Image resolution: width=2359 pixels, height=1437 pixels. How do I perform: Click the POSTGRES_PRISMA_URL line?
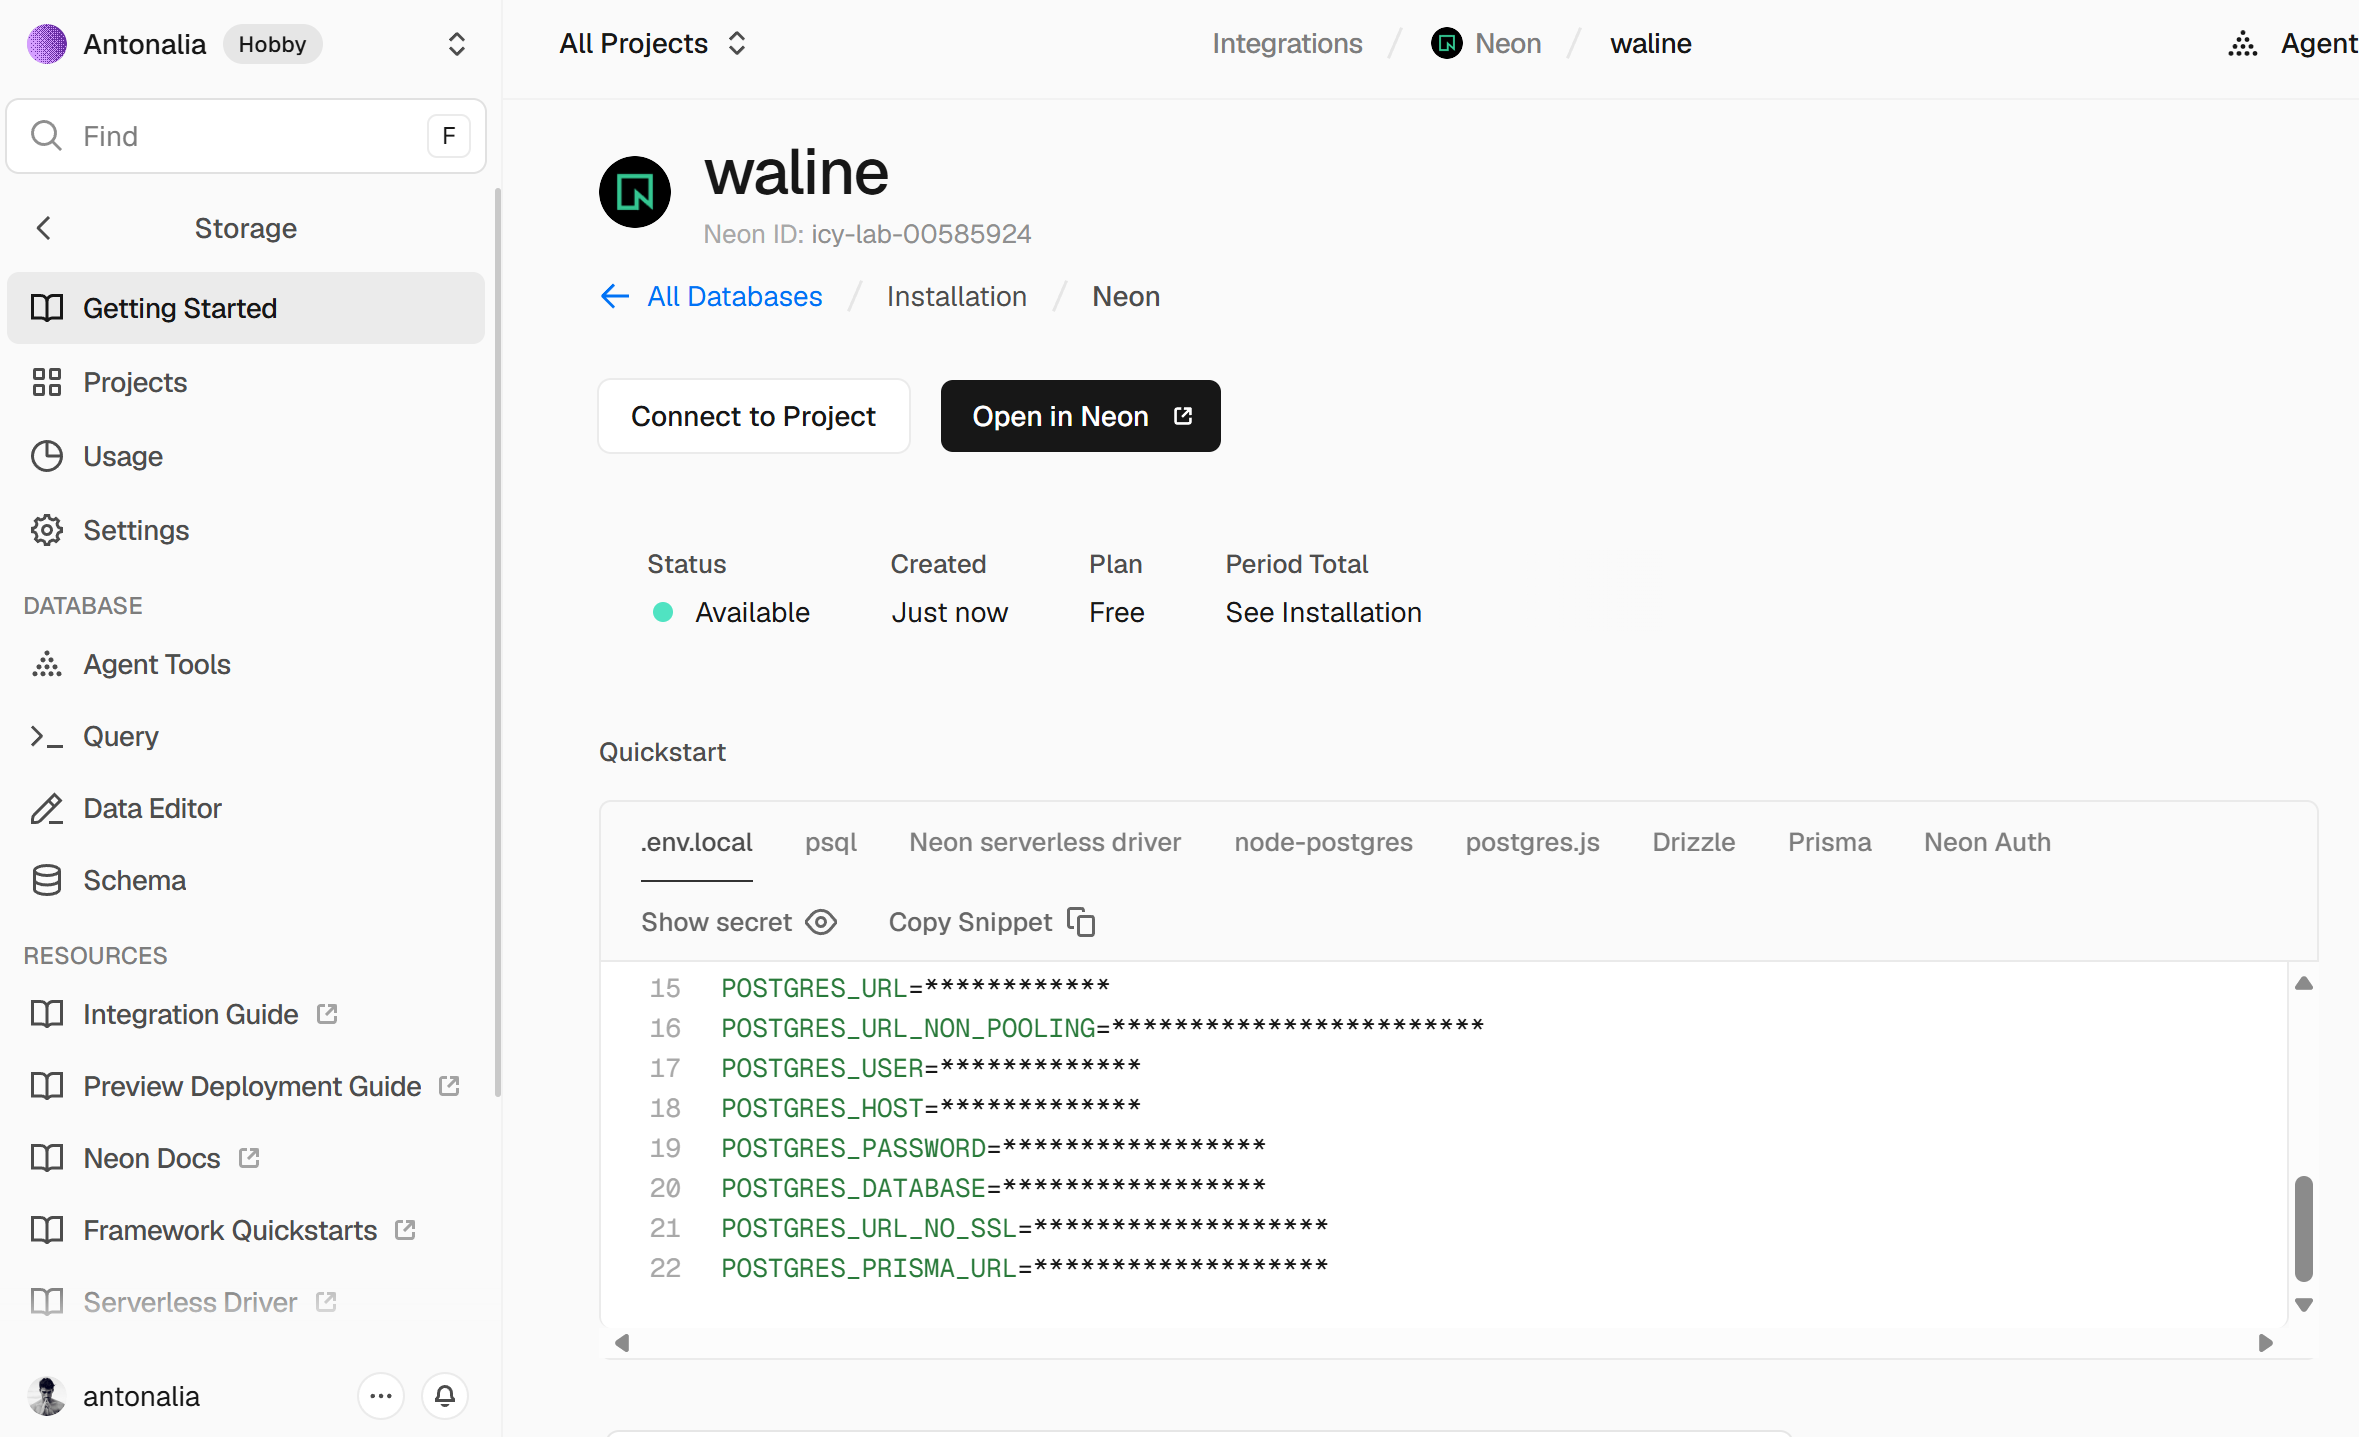[x=1025, y=1268]
